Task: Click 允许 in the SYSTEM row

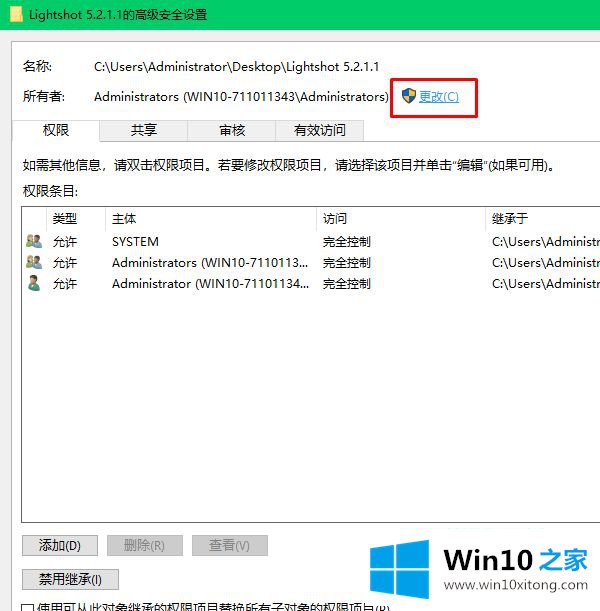Action: point(65,242)
